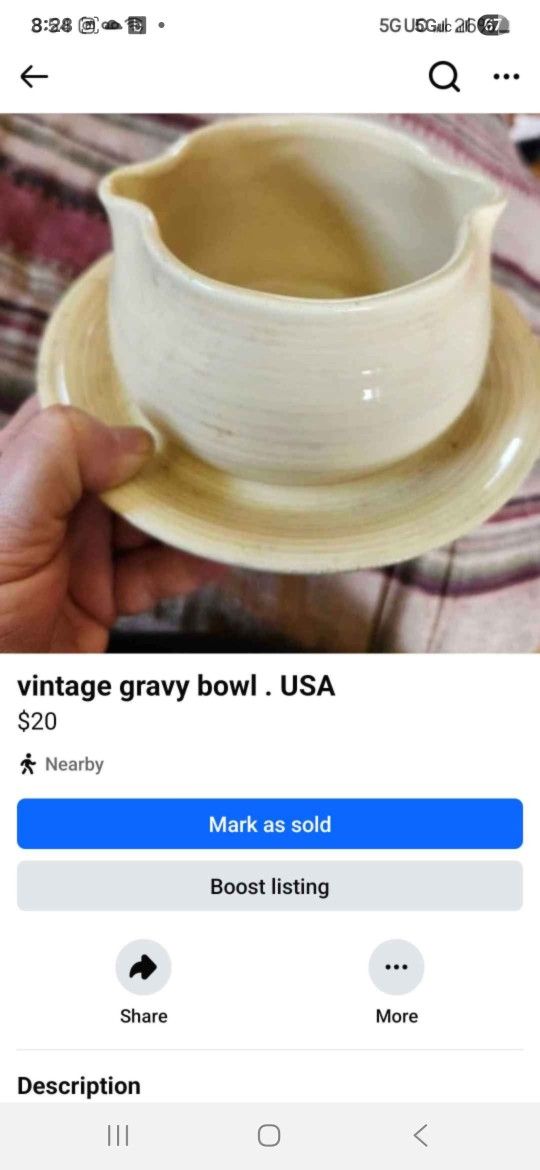Click the Mark as sold button
540x1170 pixels.
tap(270, 824)
